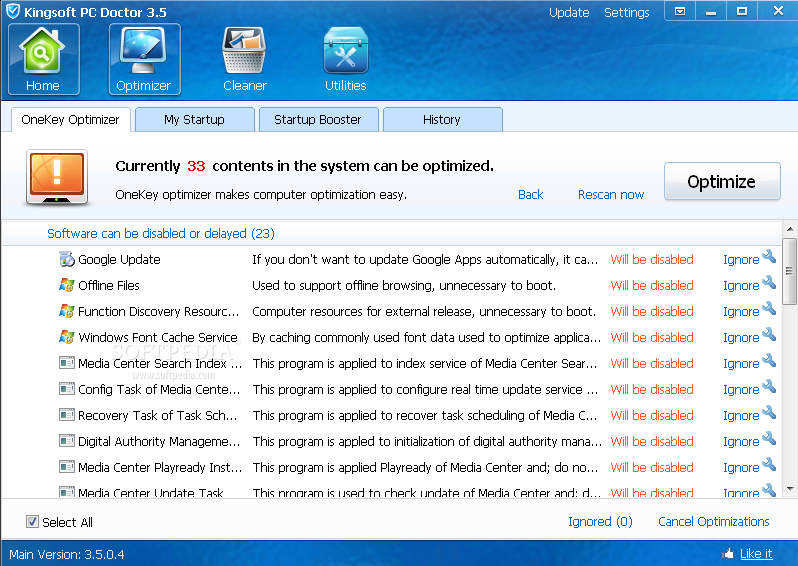Click wrench icon for Media Center Search Index
The image size is (798, 566).
point(769,361)
